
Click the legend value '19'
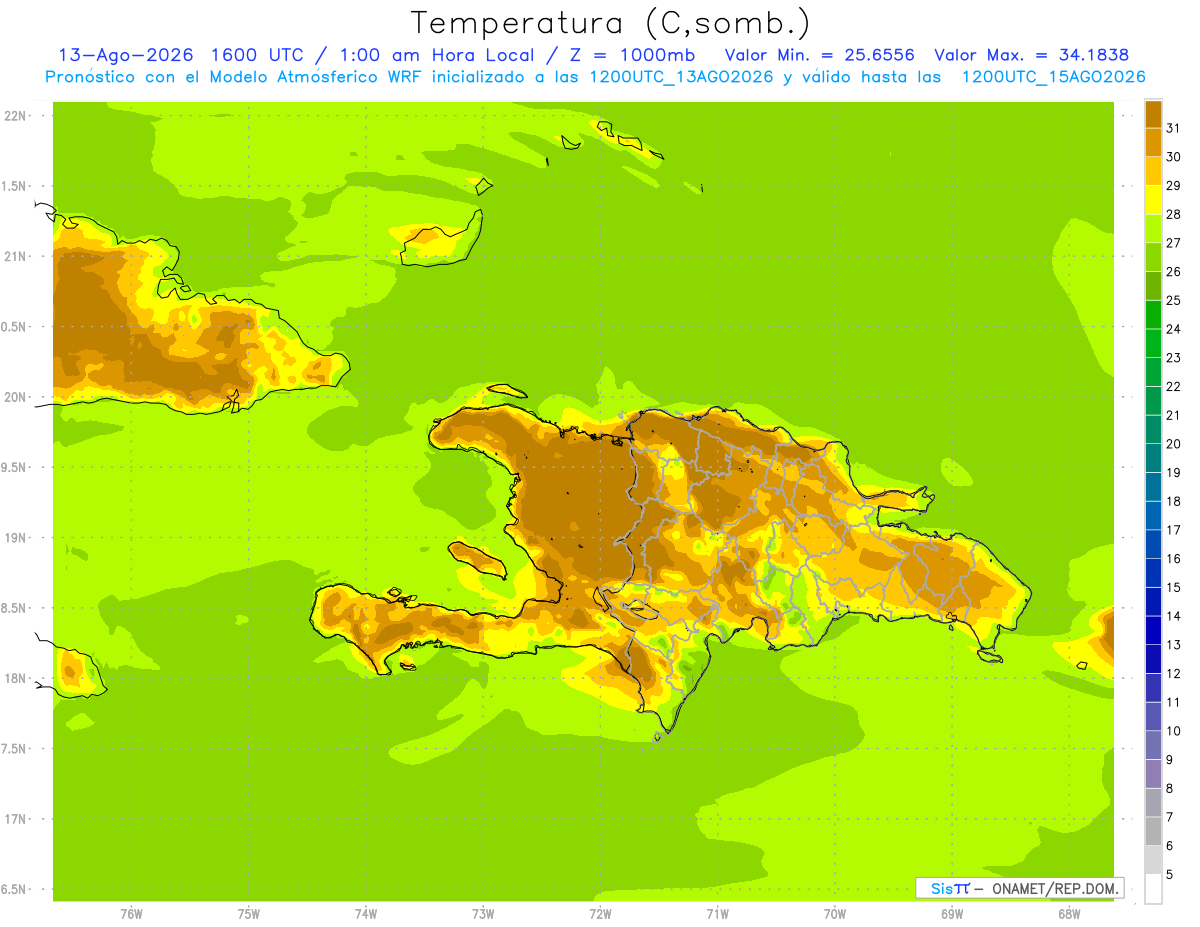click(x=1173, y=472)
